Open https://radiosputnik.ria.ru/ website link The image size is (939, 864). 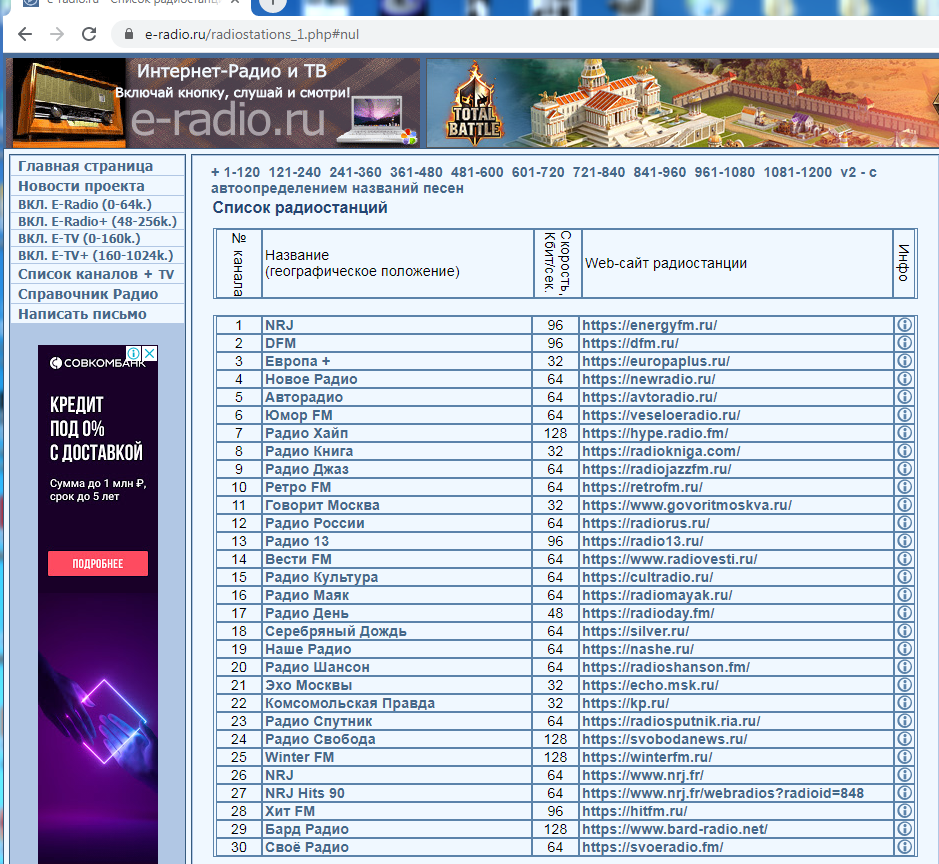[x=671, y=721]
